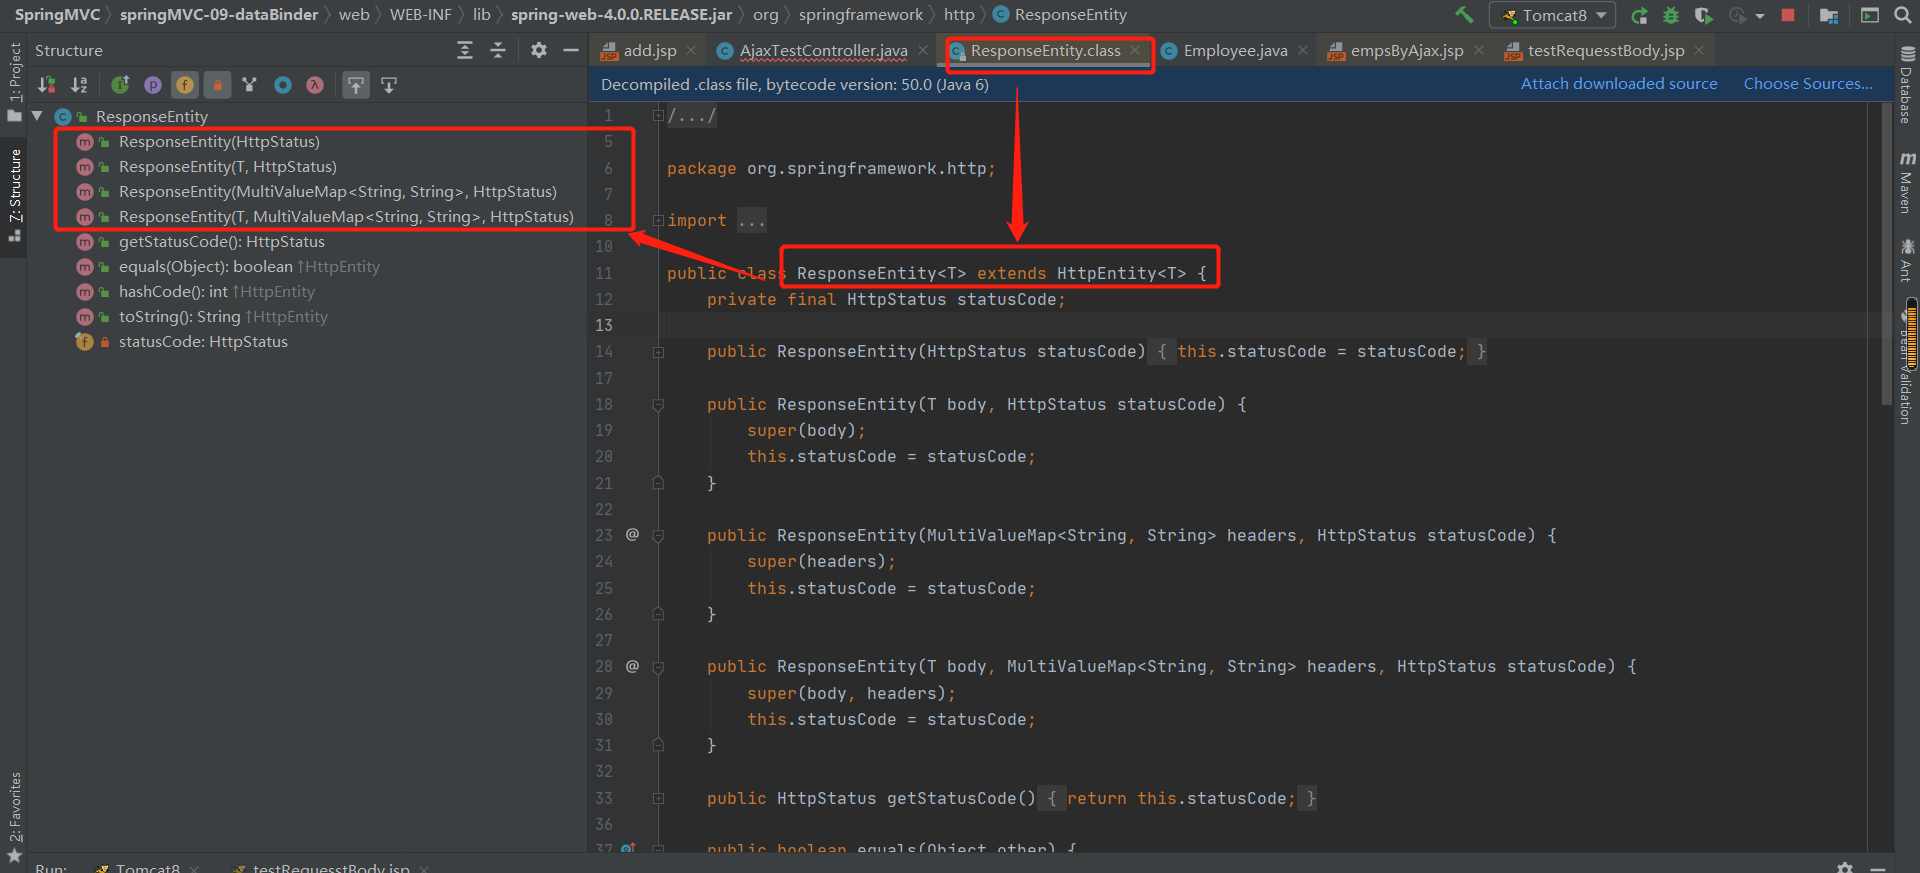Image resolution: width=1920 pixels, height=873 pixels.
Task: Click the profiler run icon
Action: [1738, 15]
